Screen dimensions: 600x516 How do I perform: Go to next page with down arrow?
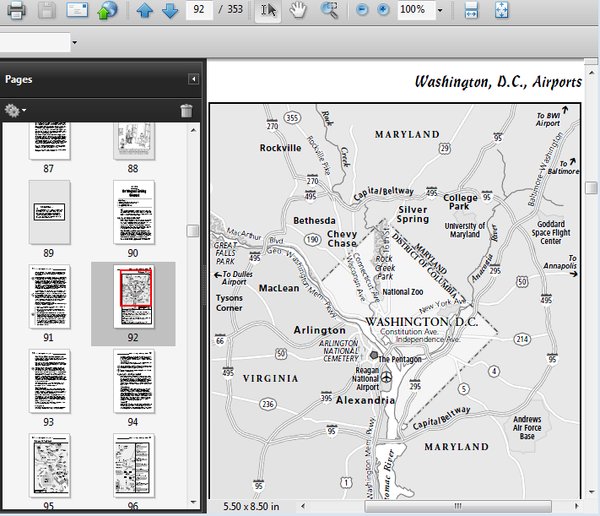click(x=170, y=11)
